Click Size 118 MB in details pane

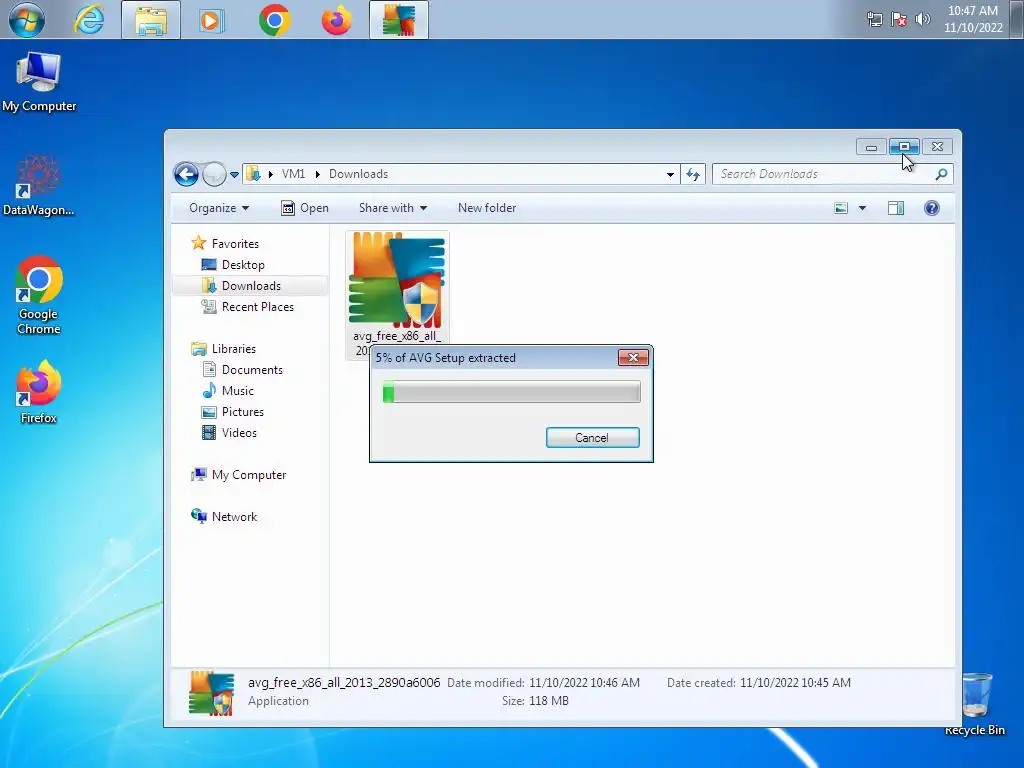pos(536,701)
